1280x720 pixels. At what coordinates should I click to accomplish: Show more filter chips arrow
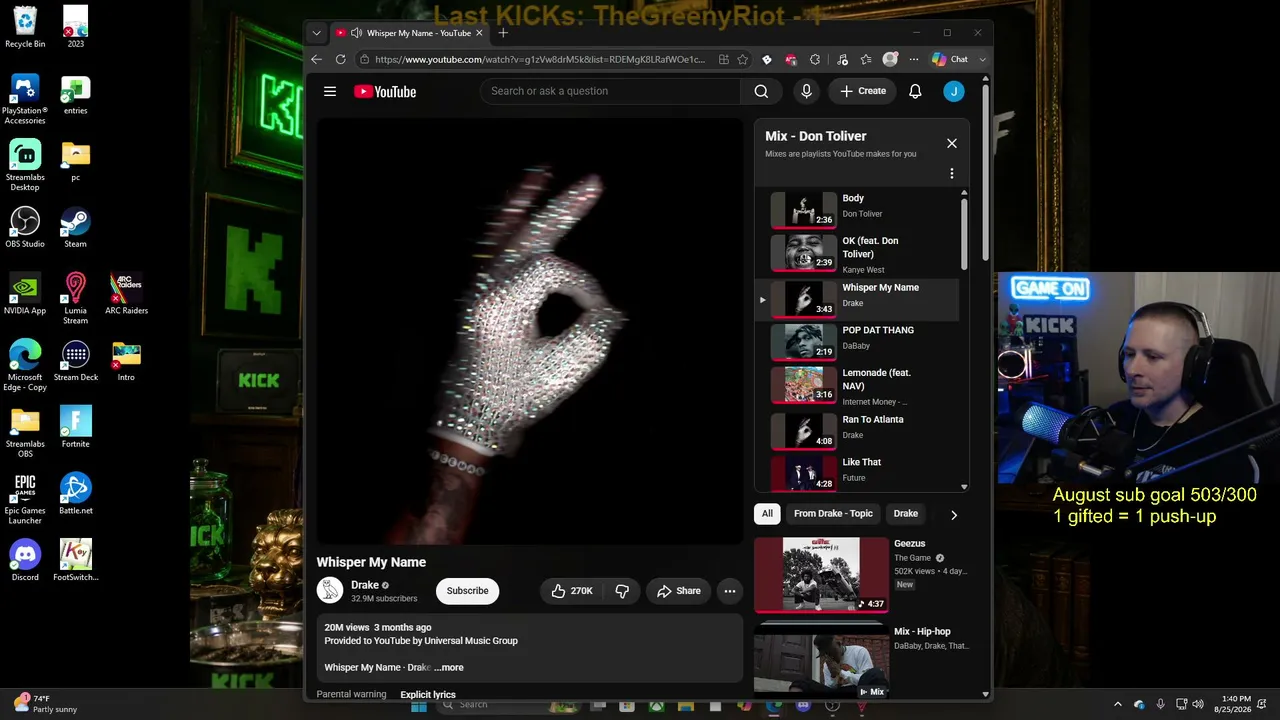[x=954, y=515]
